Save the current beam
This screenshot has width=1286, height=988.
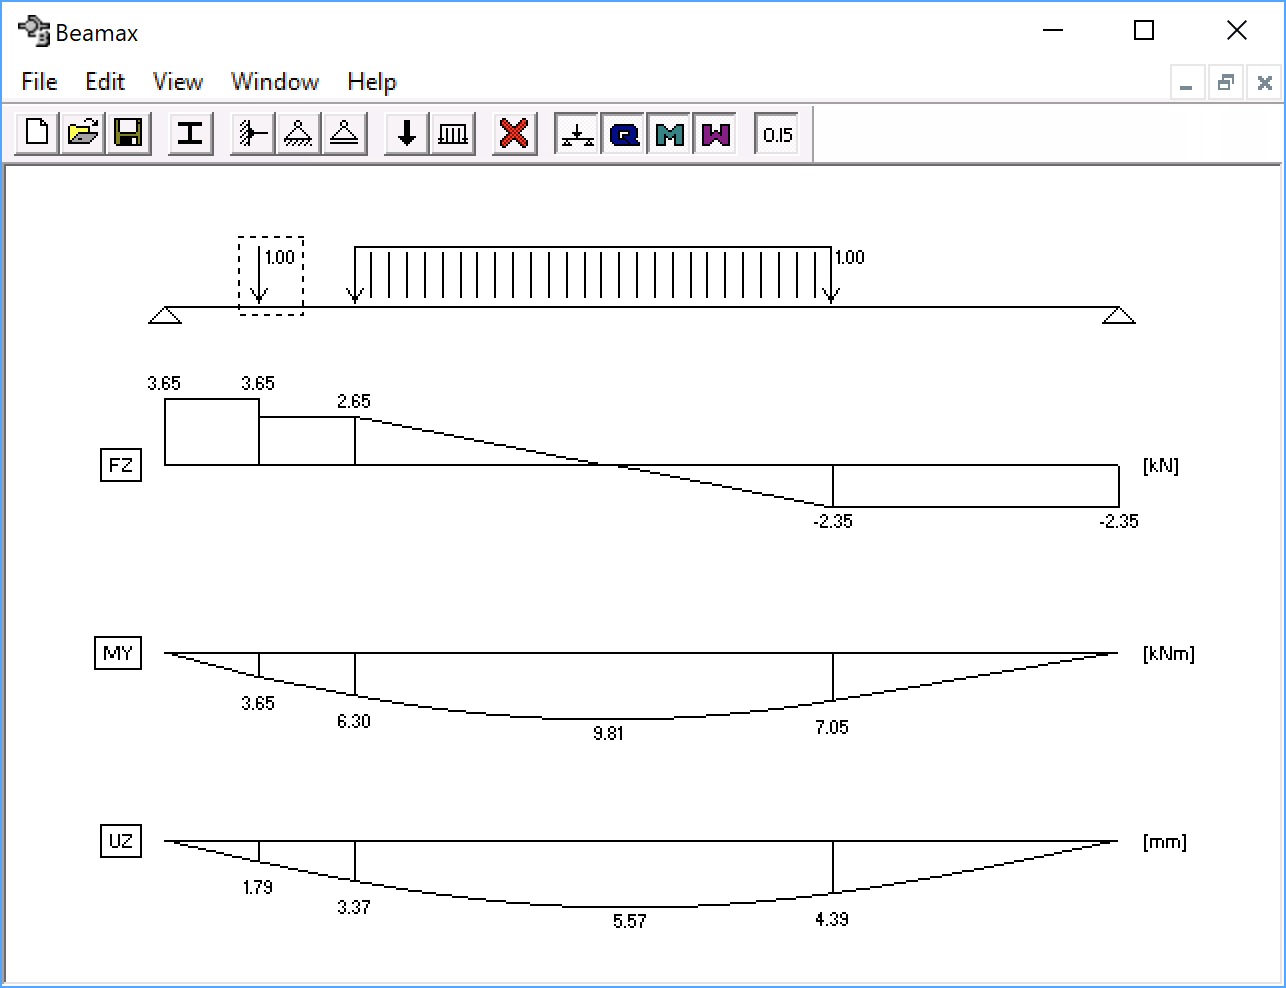click(129, 133)
